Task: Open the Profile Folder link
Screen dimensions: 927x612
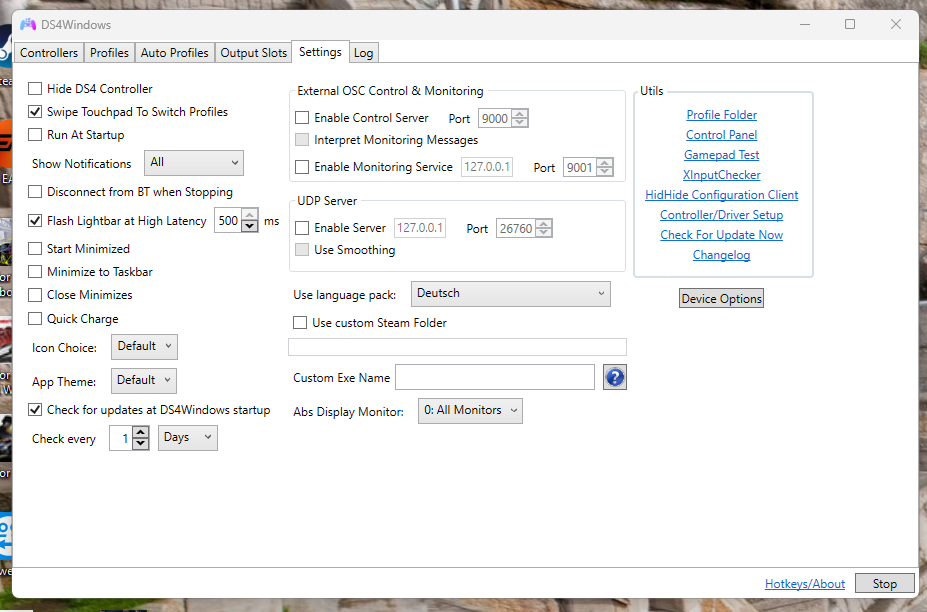Action: click(x=721, y=115)
